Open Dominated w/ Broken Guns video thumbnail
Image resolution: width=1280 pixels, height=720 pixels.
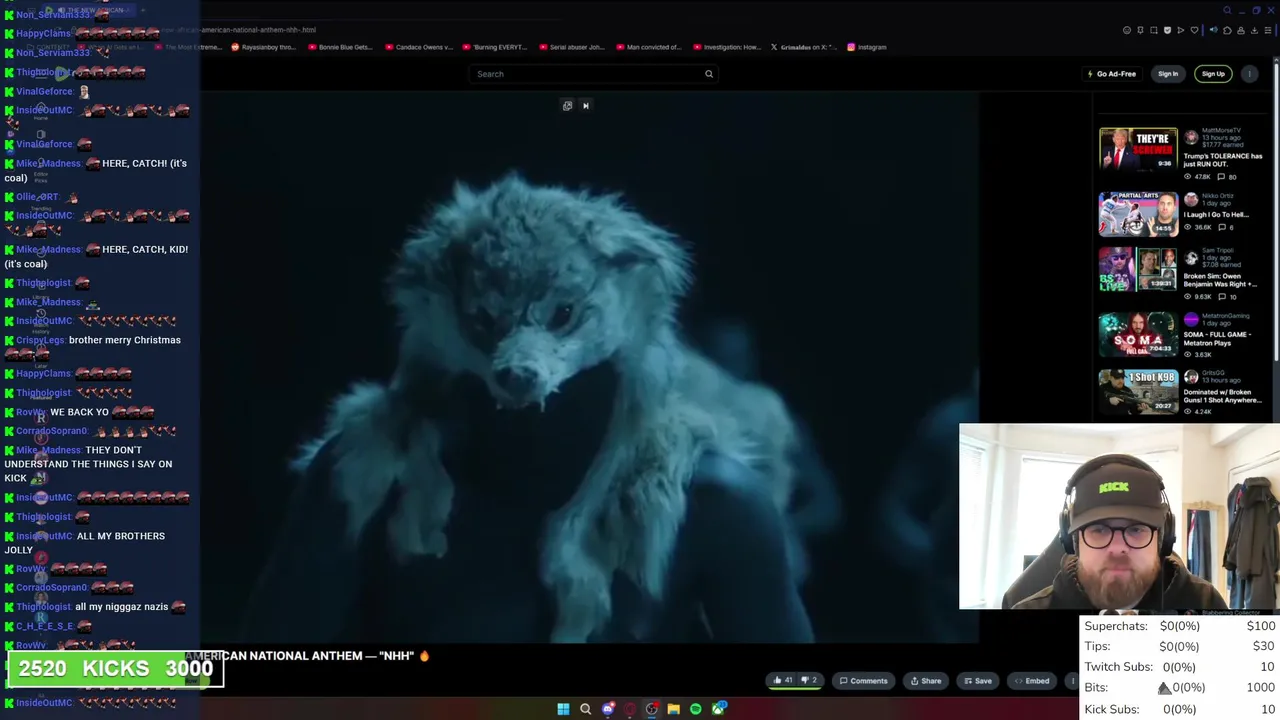coord(1138,392)
